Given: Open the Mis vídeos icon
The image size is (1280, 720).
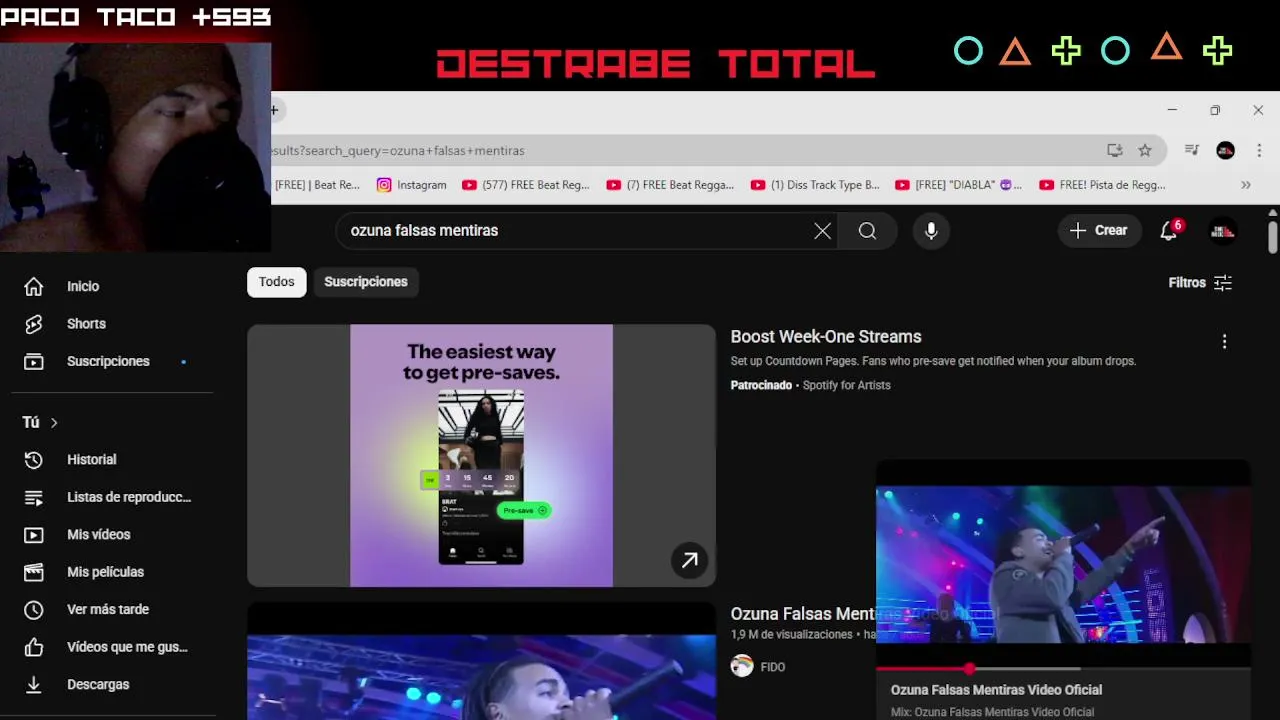Looking at the screenshot, I should [34, 535].
